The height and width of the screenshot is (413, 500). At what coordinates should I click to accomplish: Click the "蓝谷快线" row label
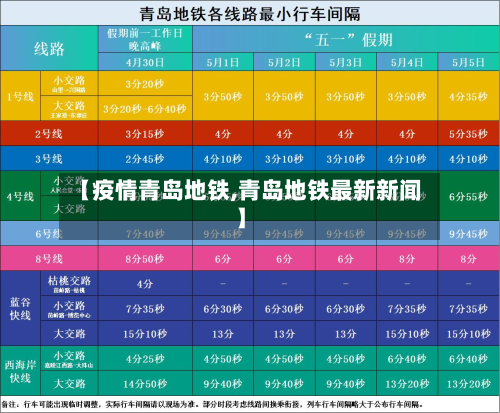point(21,308)
